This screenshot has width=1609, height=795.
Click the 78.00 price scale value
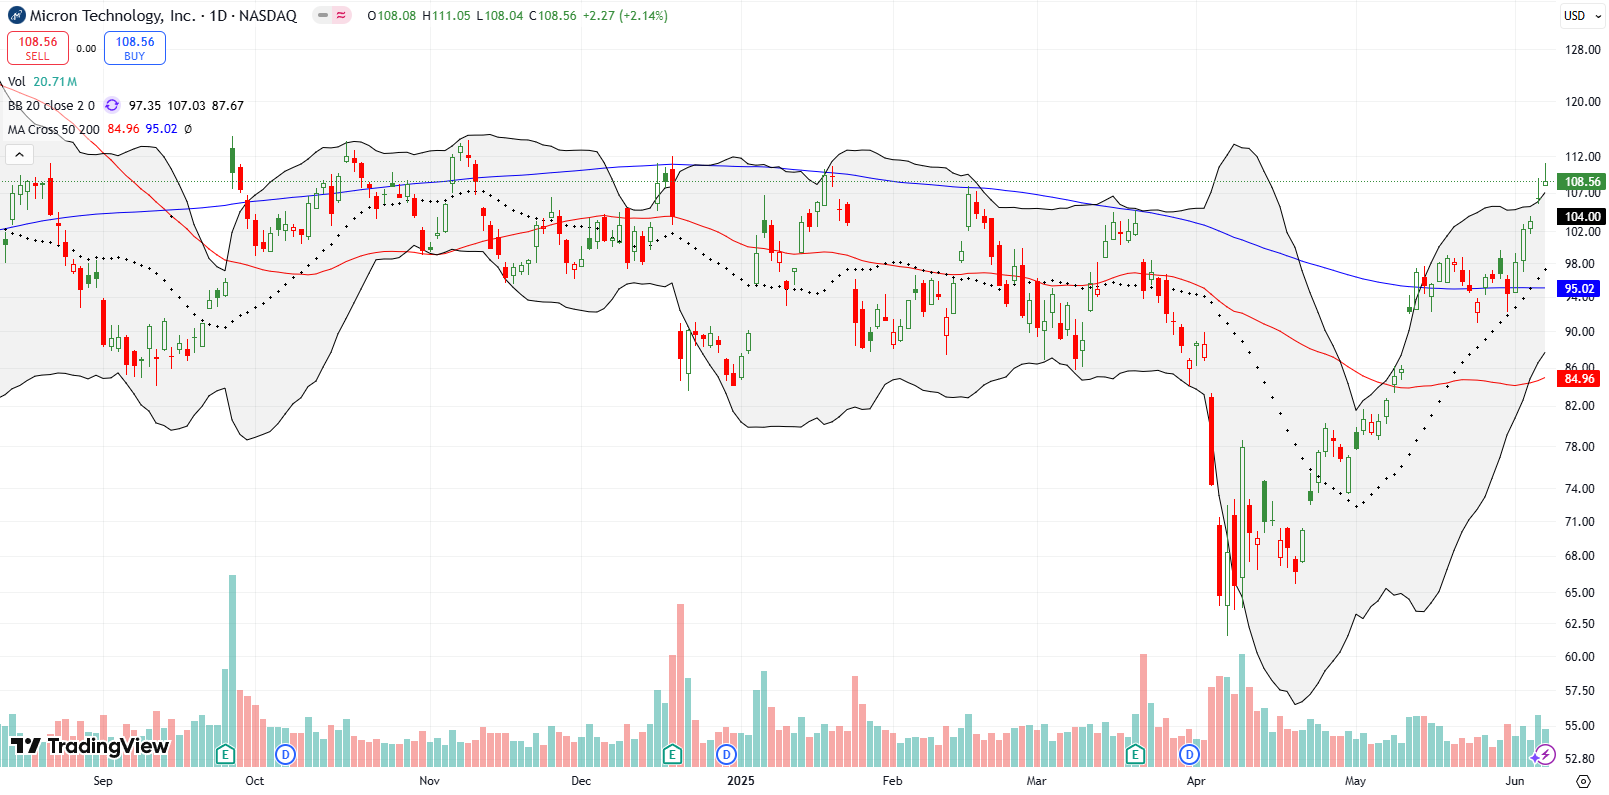[1579, 447]
